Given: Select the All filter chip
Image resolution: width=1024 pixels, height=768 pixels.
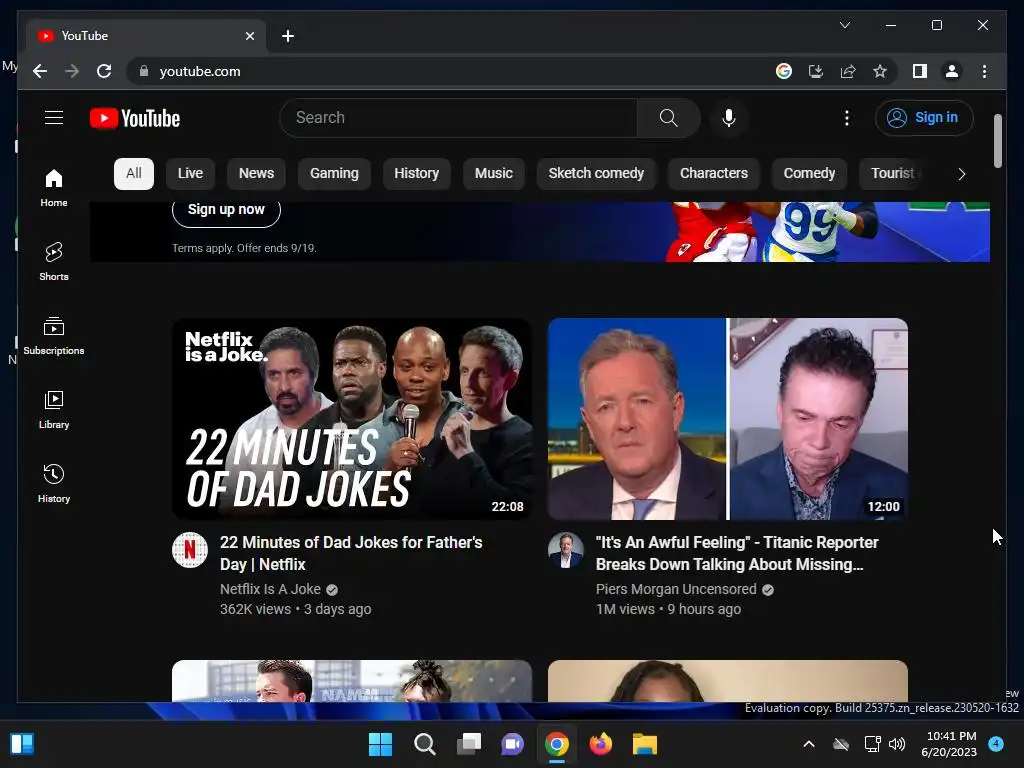Looking at the screenshot, I should click(x=134, y=174).
